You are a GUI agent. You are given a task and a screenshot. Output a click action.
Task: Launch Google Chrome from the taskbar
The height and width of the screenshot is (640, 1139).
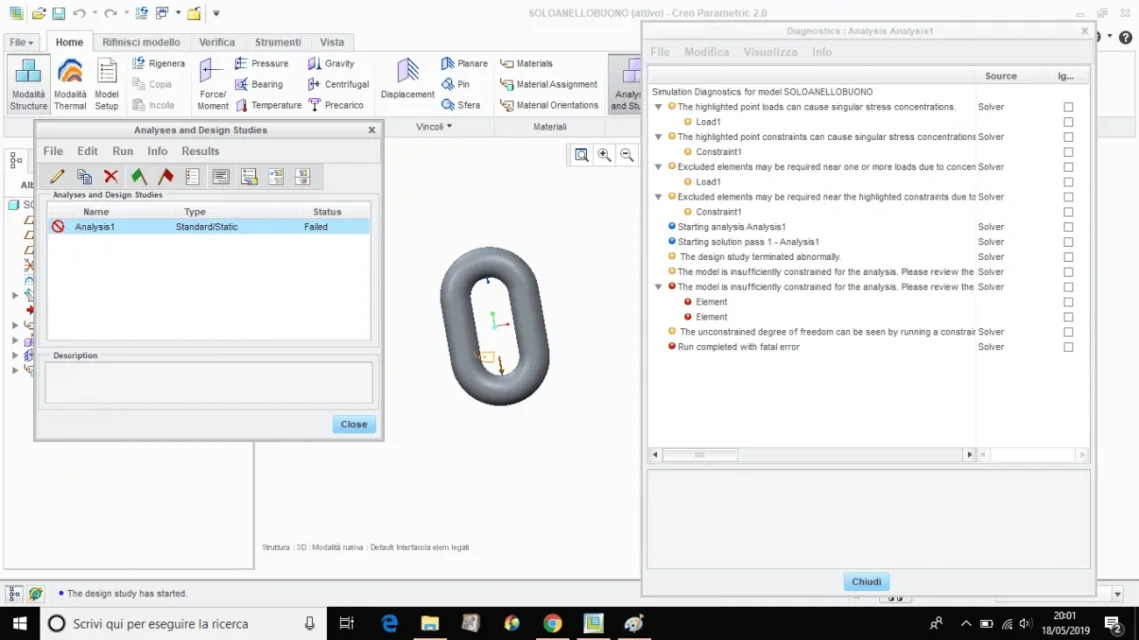(552, 623)
